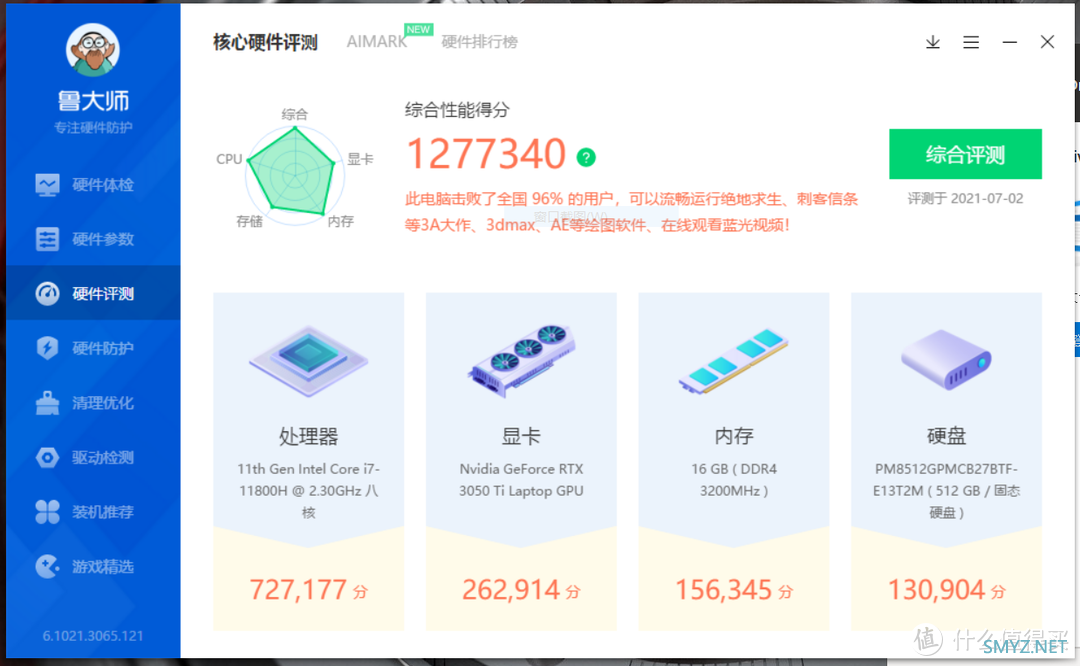Select 硬件评测 in the sidebar
The height and width of the screenshot is (666, 1080).
click(x=93, y=293)
